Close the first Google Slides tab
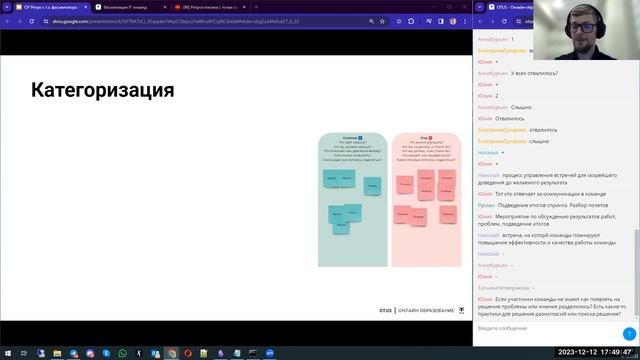Screen dimensions: 640x360 click(85, 7)
